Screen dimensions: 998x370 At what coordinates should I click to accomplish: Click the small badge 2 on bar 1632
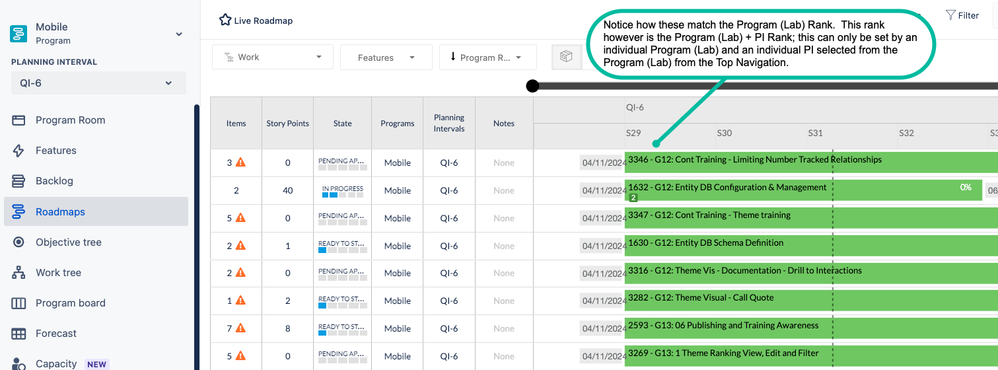point(633,198)
